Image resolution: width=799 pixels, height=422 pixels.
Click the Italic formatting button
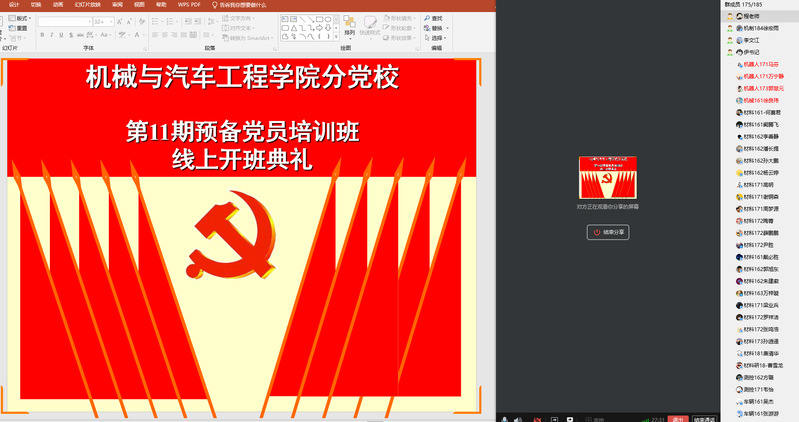pos(51,34)
